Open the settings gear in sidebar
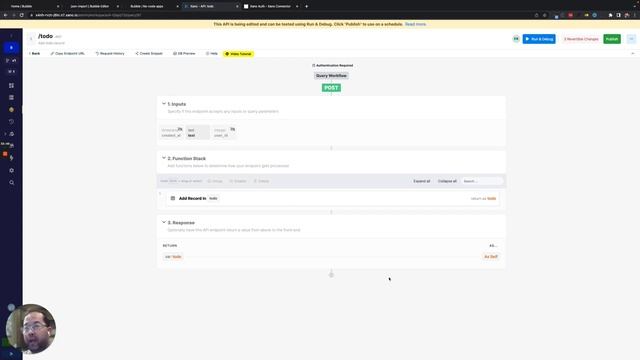The image size is (640, 360). click(x=11, y=171)
